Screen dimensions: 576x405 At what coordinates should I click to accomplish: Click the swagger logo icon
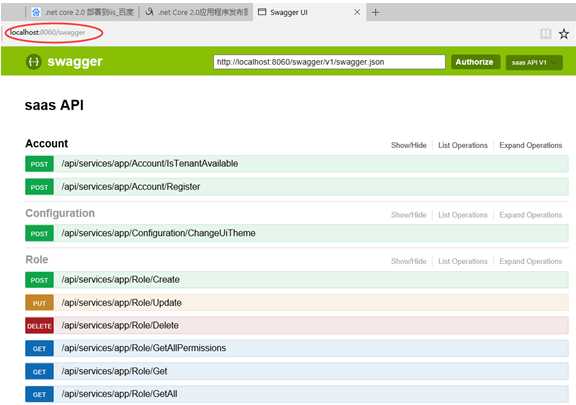point(33,62)
